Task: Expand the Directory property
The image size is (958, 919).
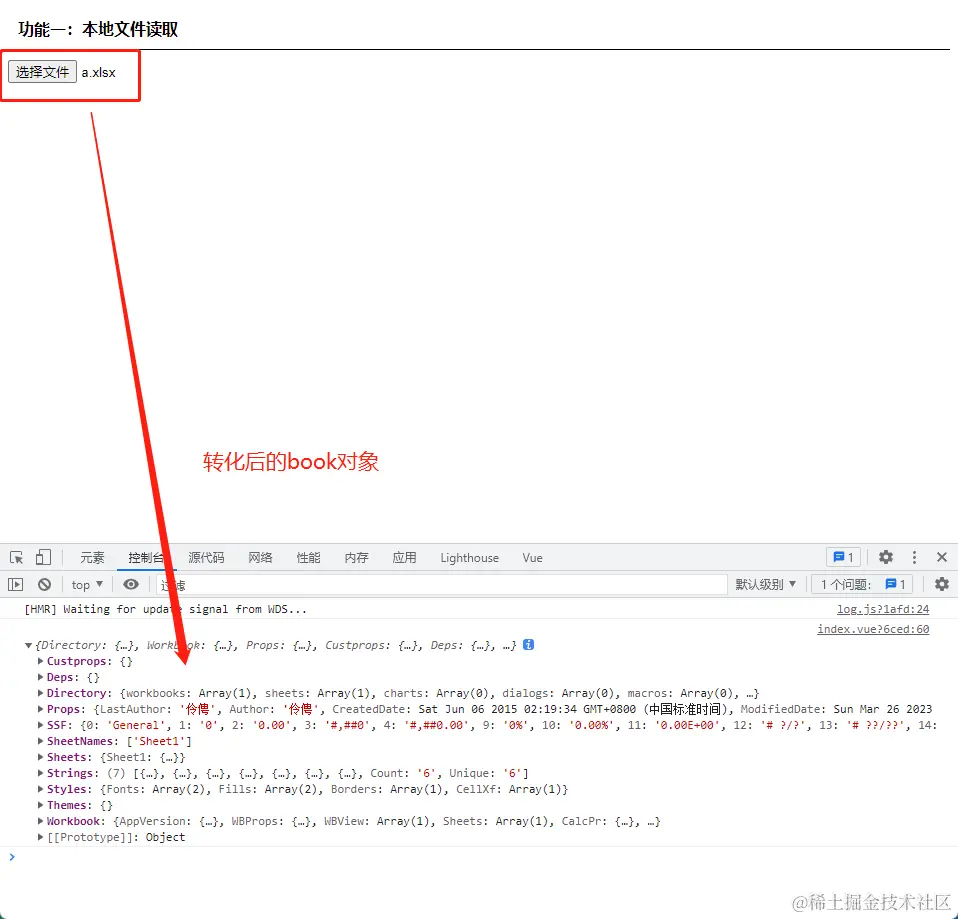Action: (40, 693)
